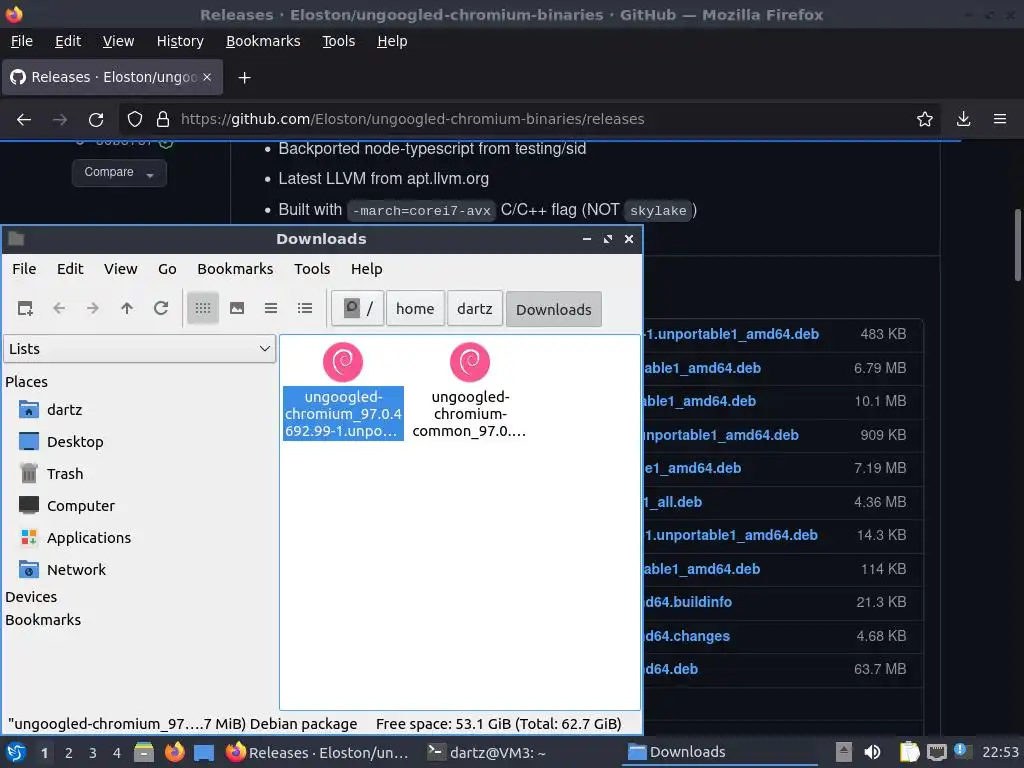Open Firefox tracking protection shield icon
Screen dimensions: 1024x768
[x=135, y=119]
